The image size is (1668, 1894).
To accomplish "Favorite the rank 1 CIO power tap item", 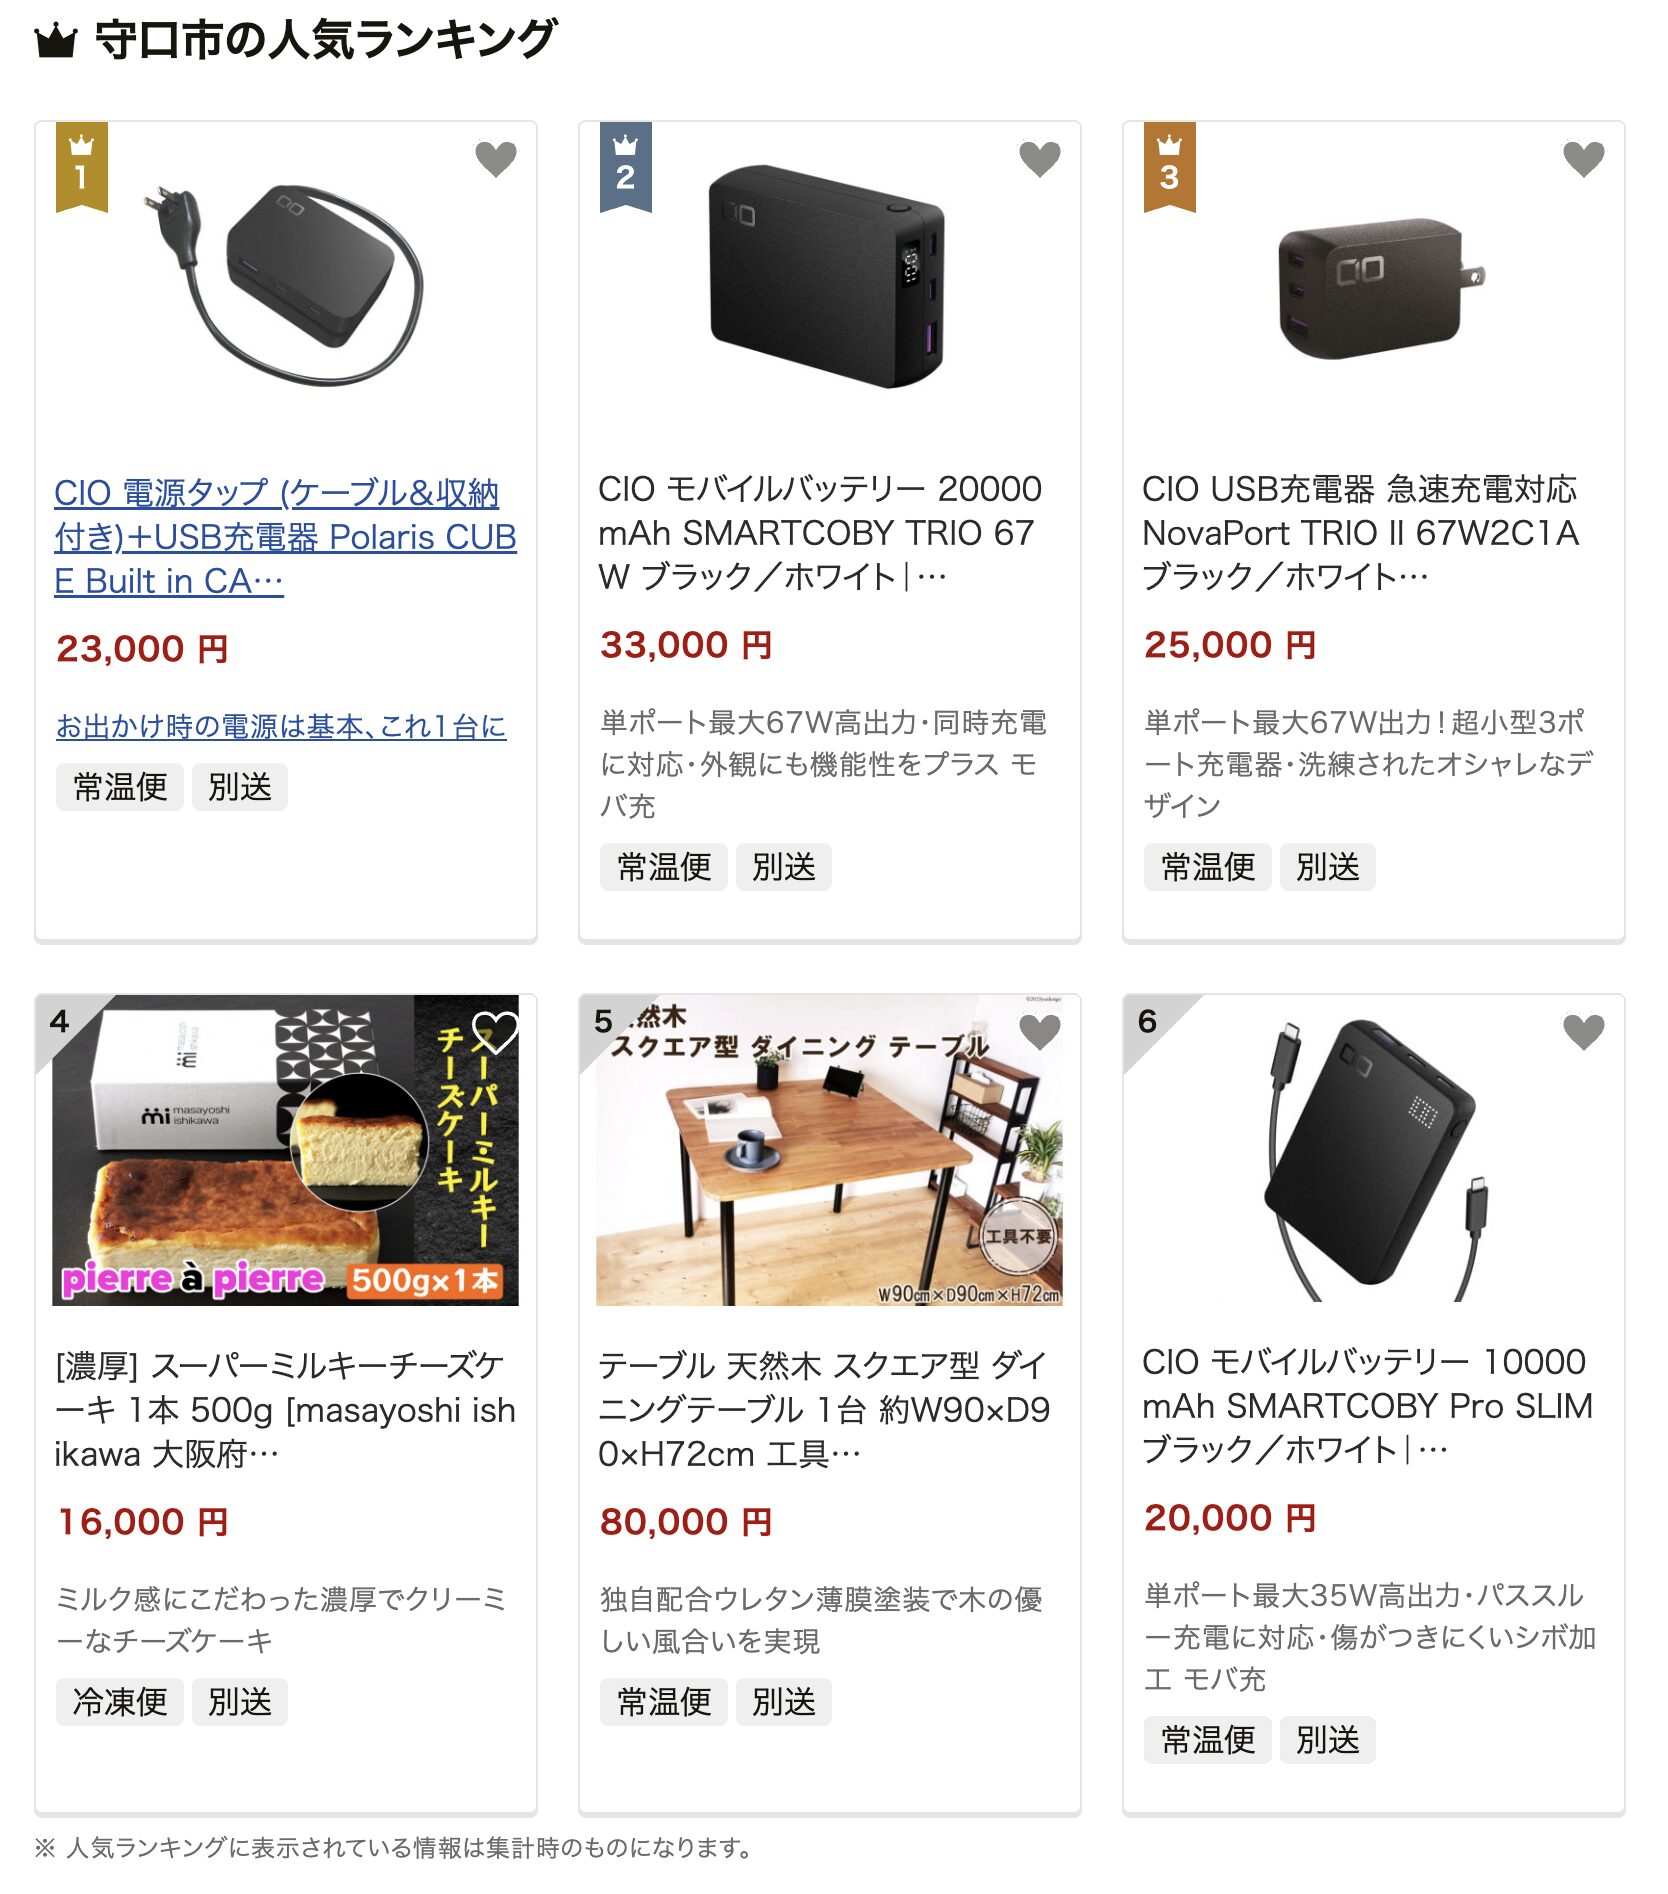I will pyautogui.click(x=495, y=158).
